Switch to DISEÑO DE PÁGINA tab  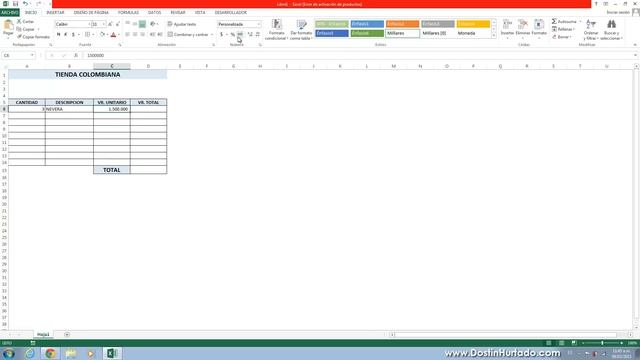click(91, 13)
